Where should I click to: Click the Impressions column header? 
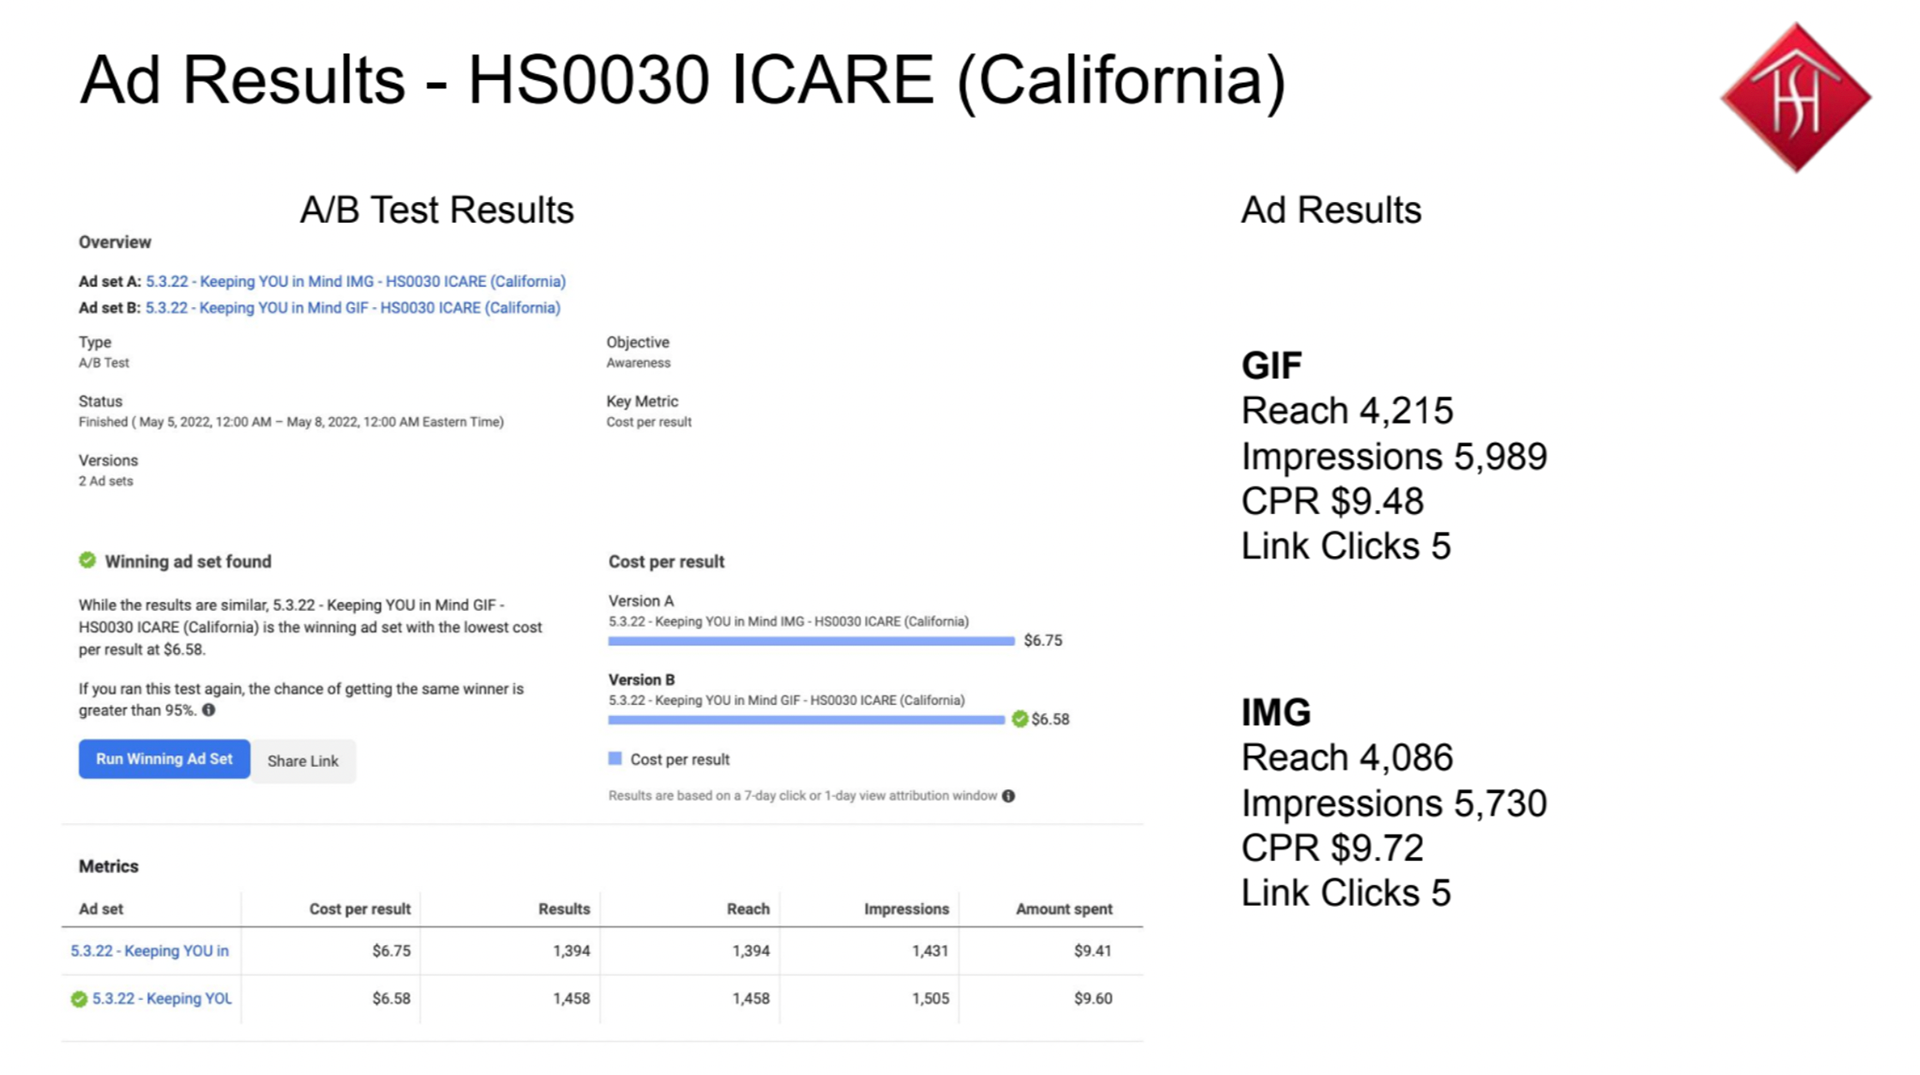(x=906, y=909)
